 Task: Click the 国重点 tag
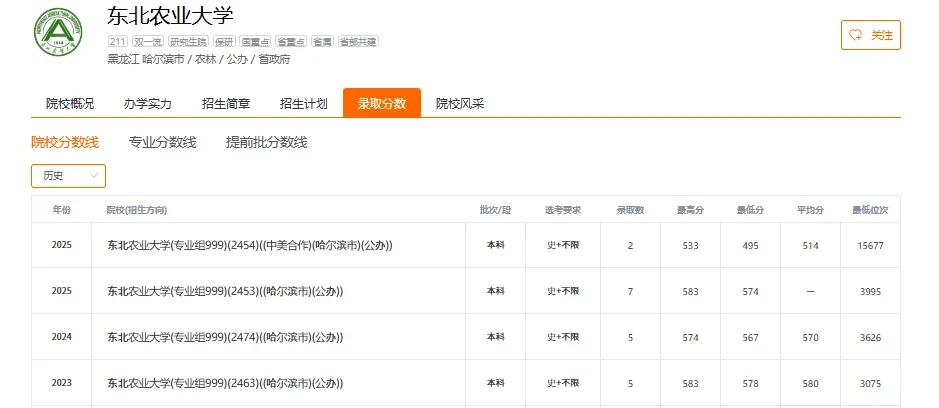point(255,41)
